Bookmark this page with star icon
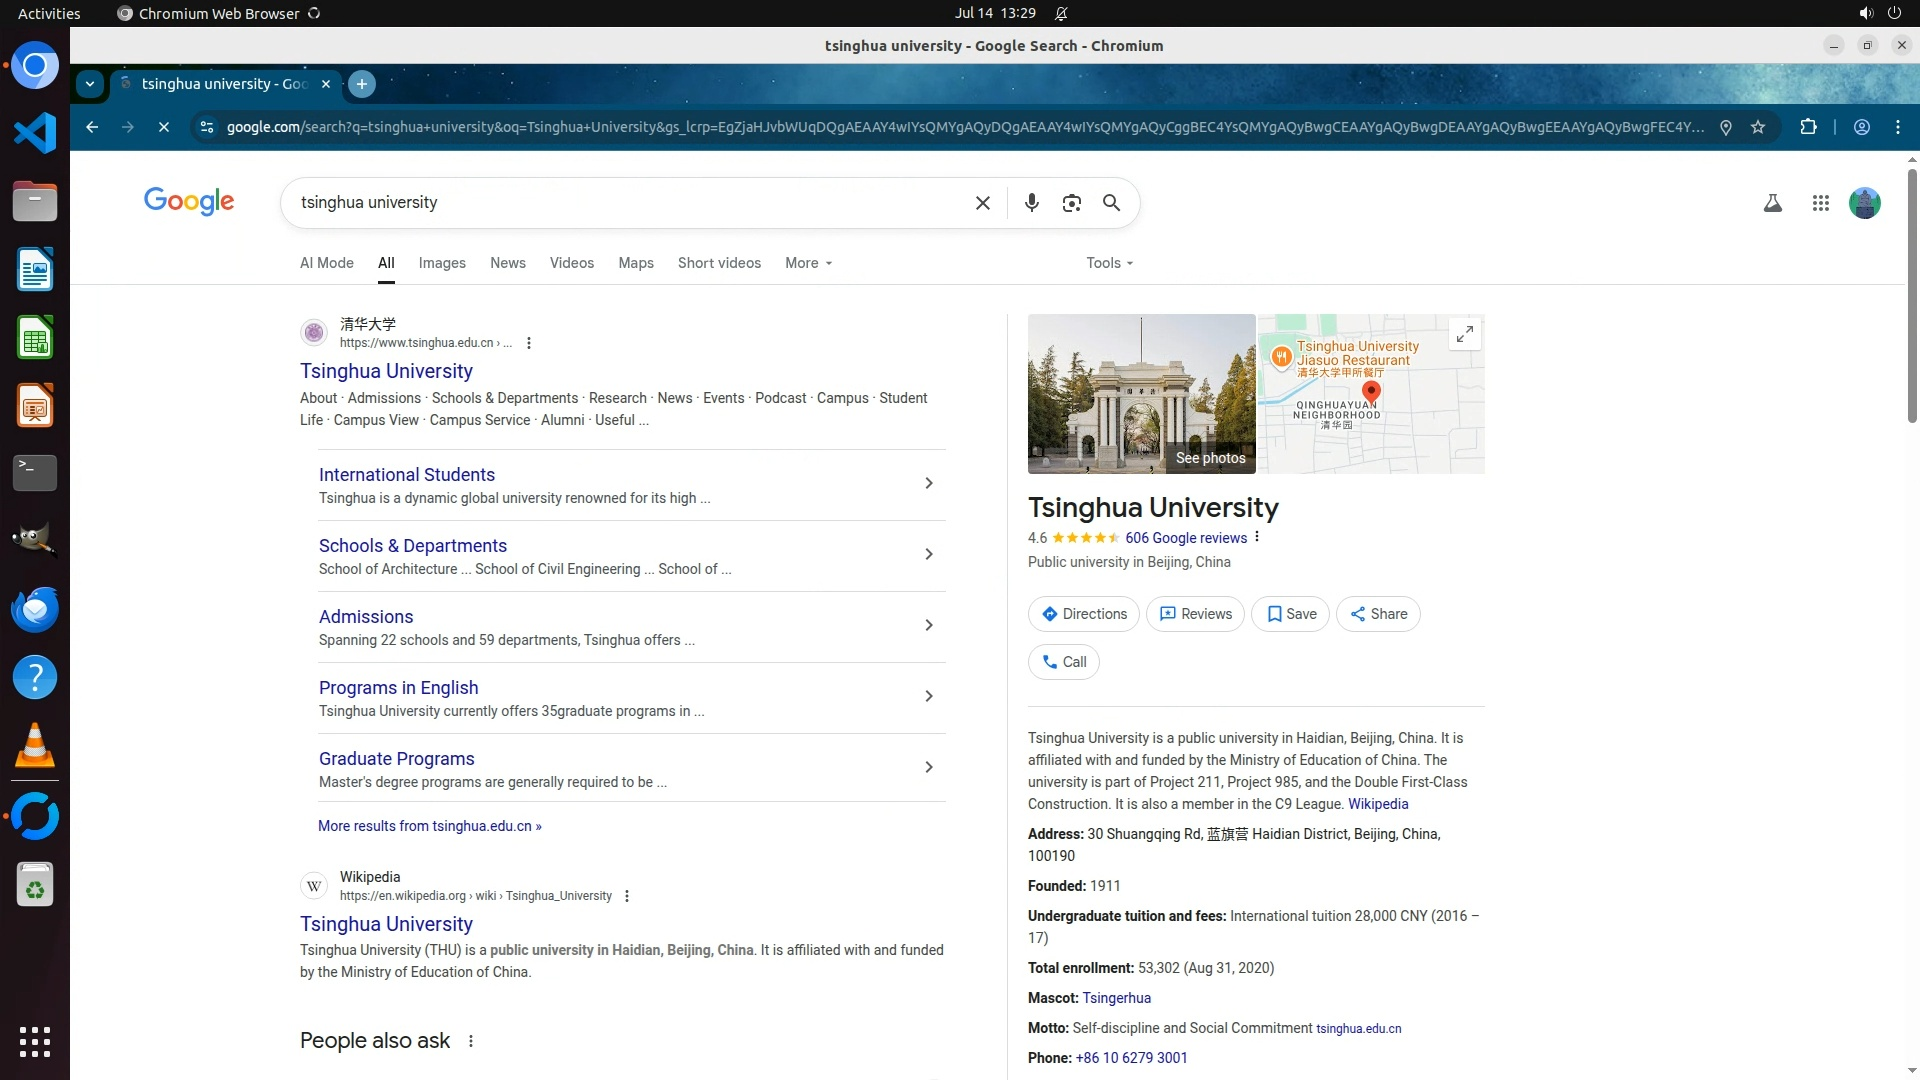The image size is (1920, 1080). point(1758,127)
